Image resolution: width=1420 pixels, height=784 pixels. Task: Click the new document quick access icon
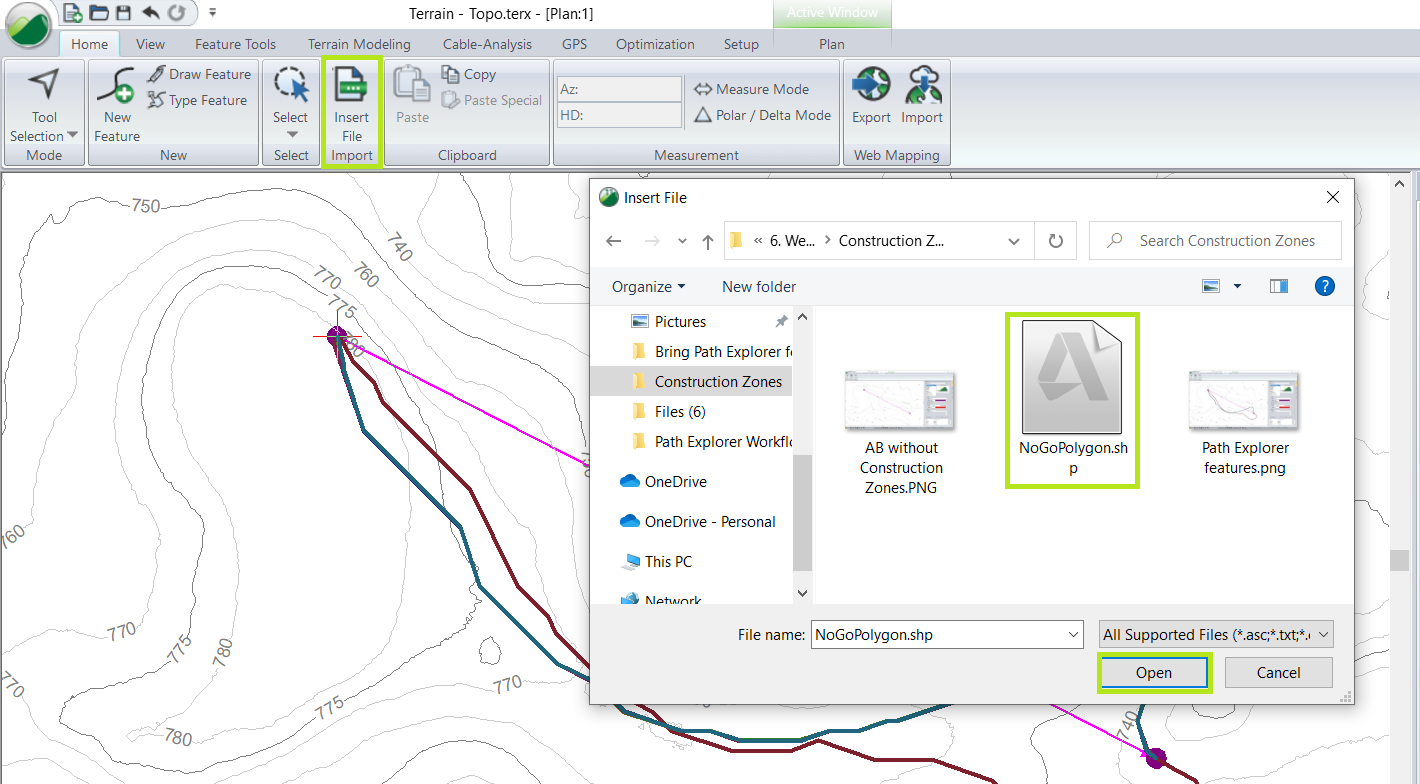73,13
